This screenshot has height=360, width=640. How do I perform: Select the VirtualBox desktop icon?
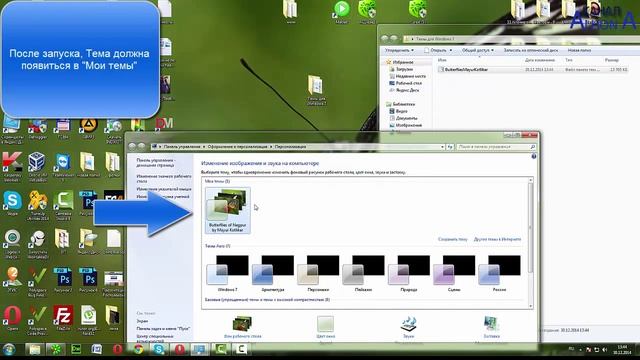click(x=37, y=167)
